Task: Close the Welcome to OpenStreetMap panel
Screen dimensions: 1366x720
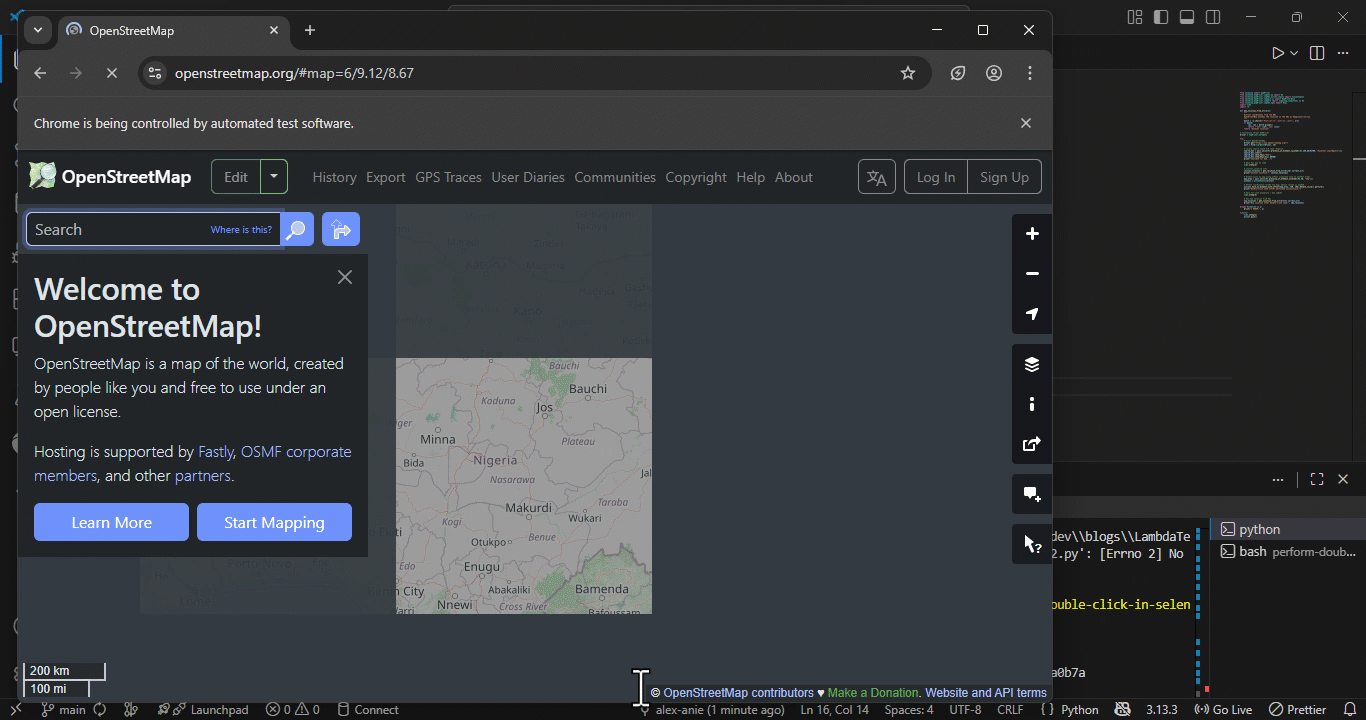Action: pyautogui.click(x=345, y=277)
